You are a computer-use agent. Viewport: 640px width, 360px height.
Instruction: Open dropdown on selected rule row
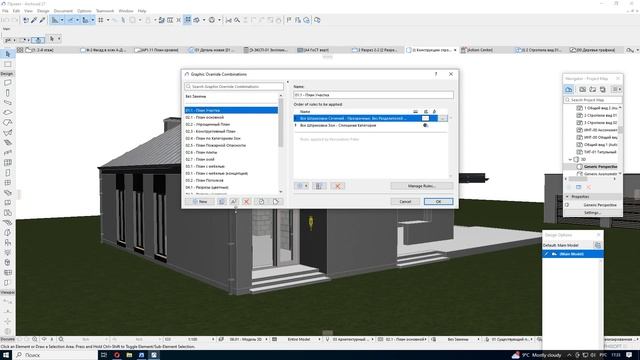443,118
